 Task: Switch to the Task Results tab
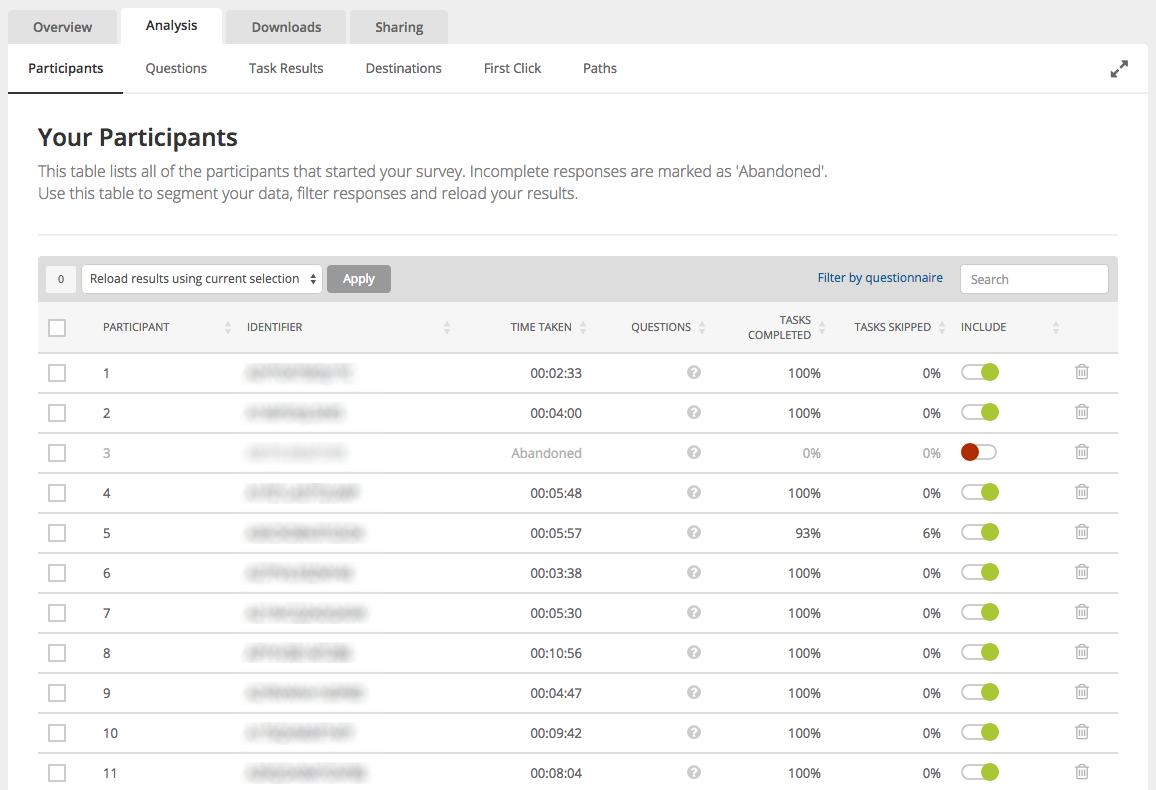coord(285,68)
